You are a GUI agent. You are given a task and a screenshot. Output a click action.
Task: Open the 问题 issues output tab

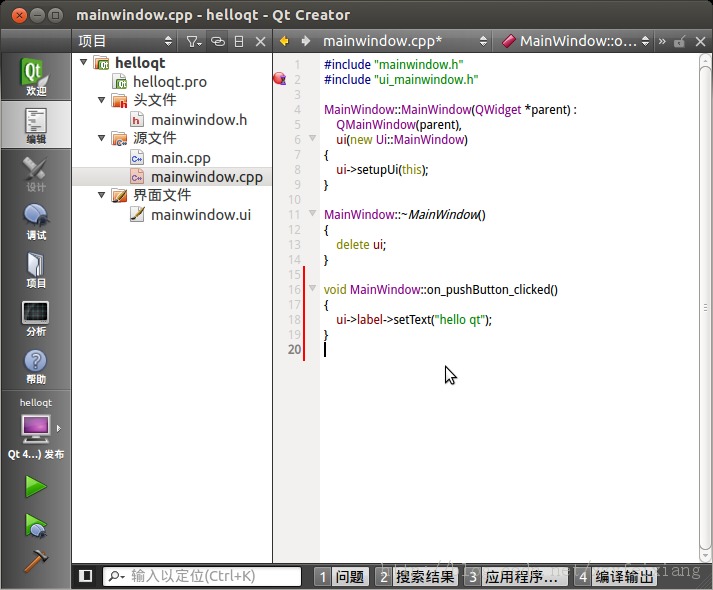(342, 576)
